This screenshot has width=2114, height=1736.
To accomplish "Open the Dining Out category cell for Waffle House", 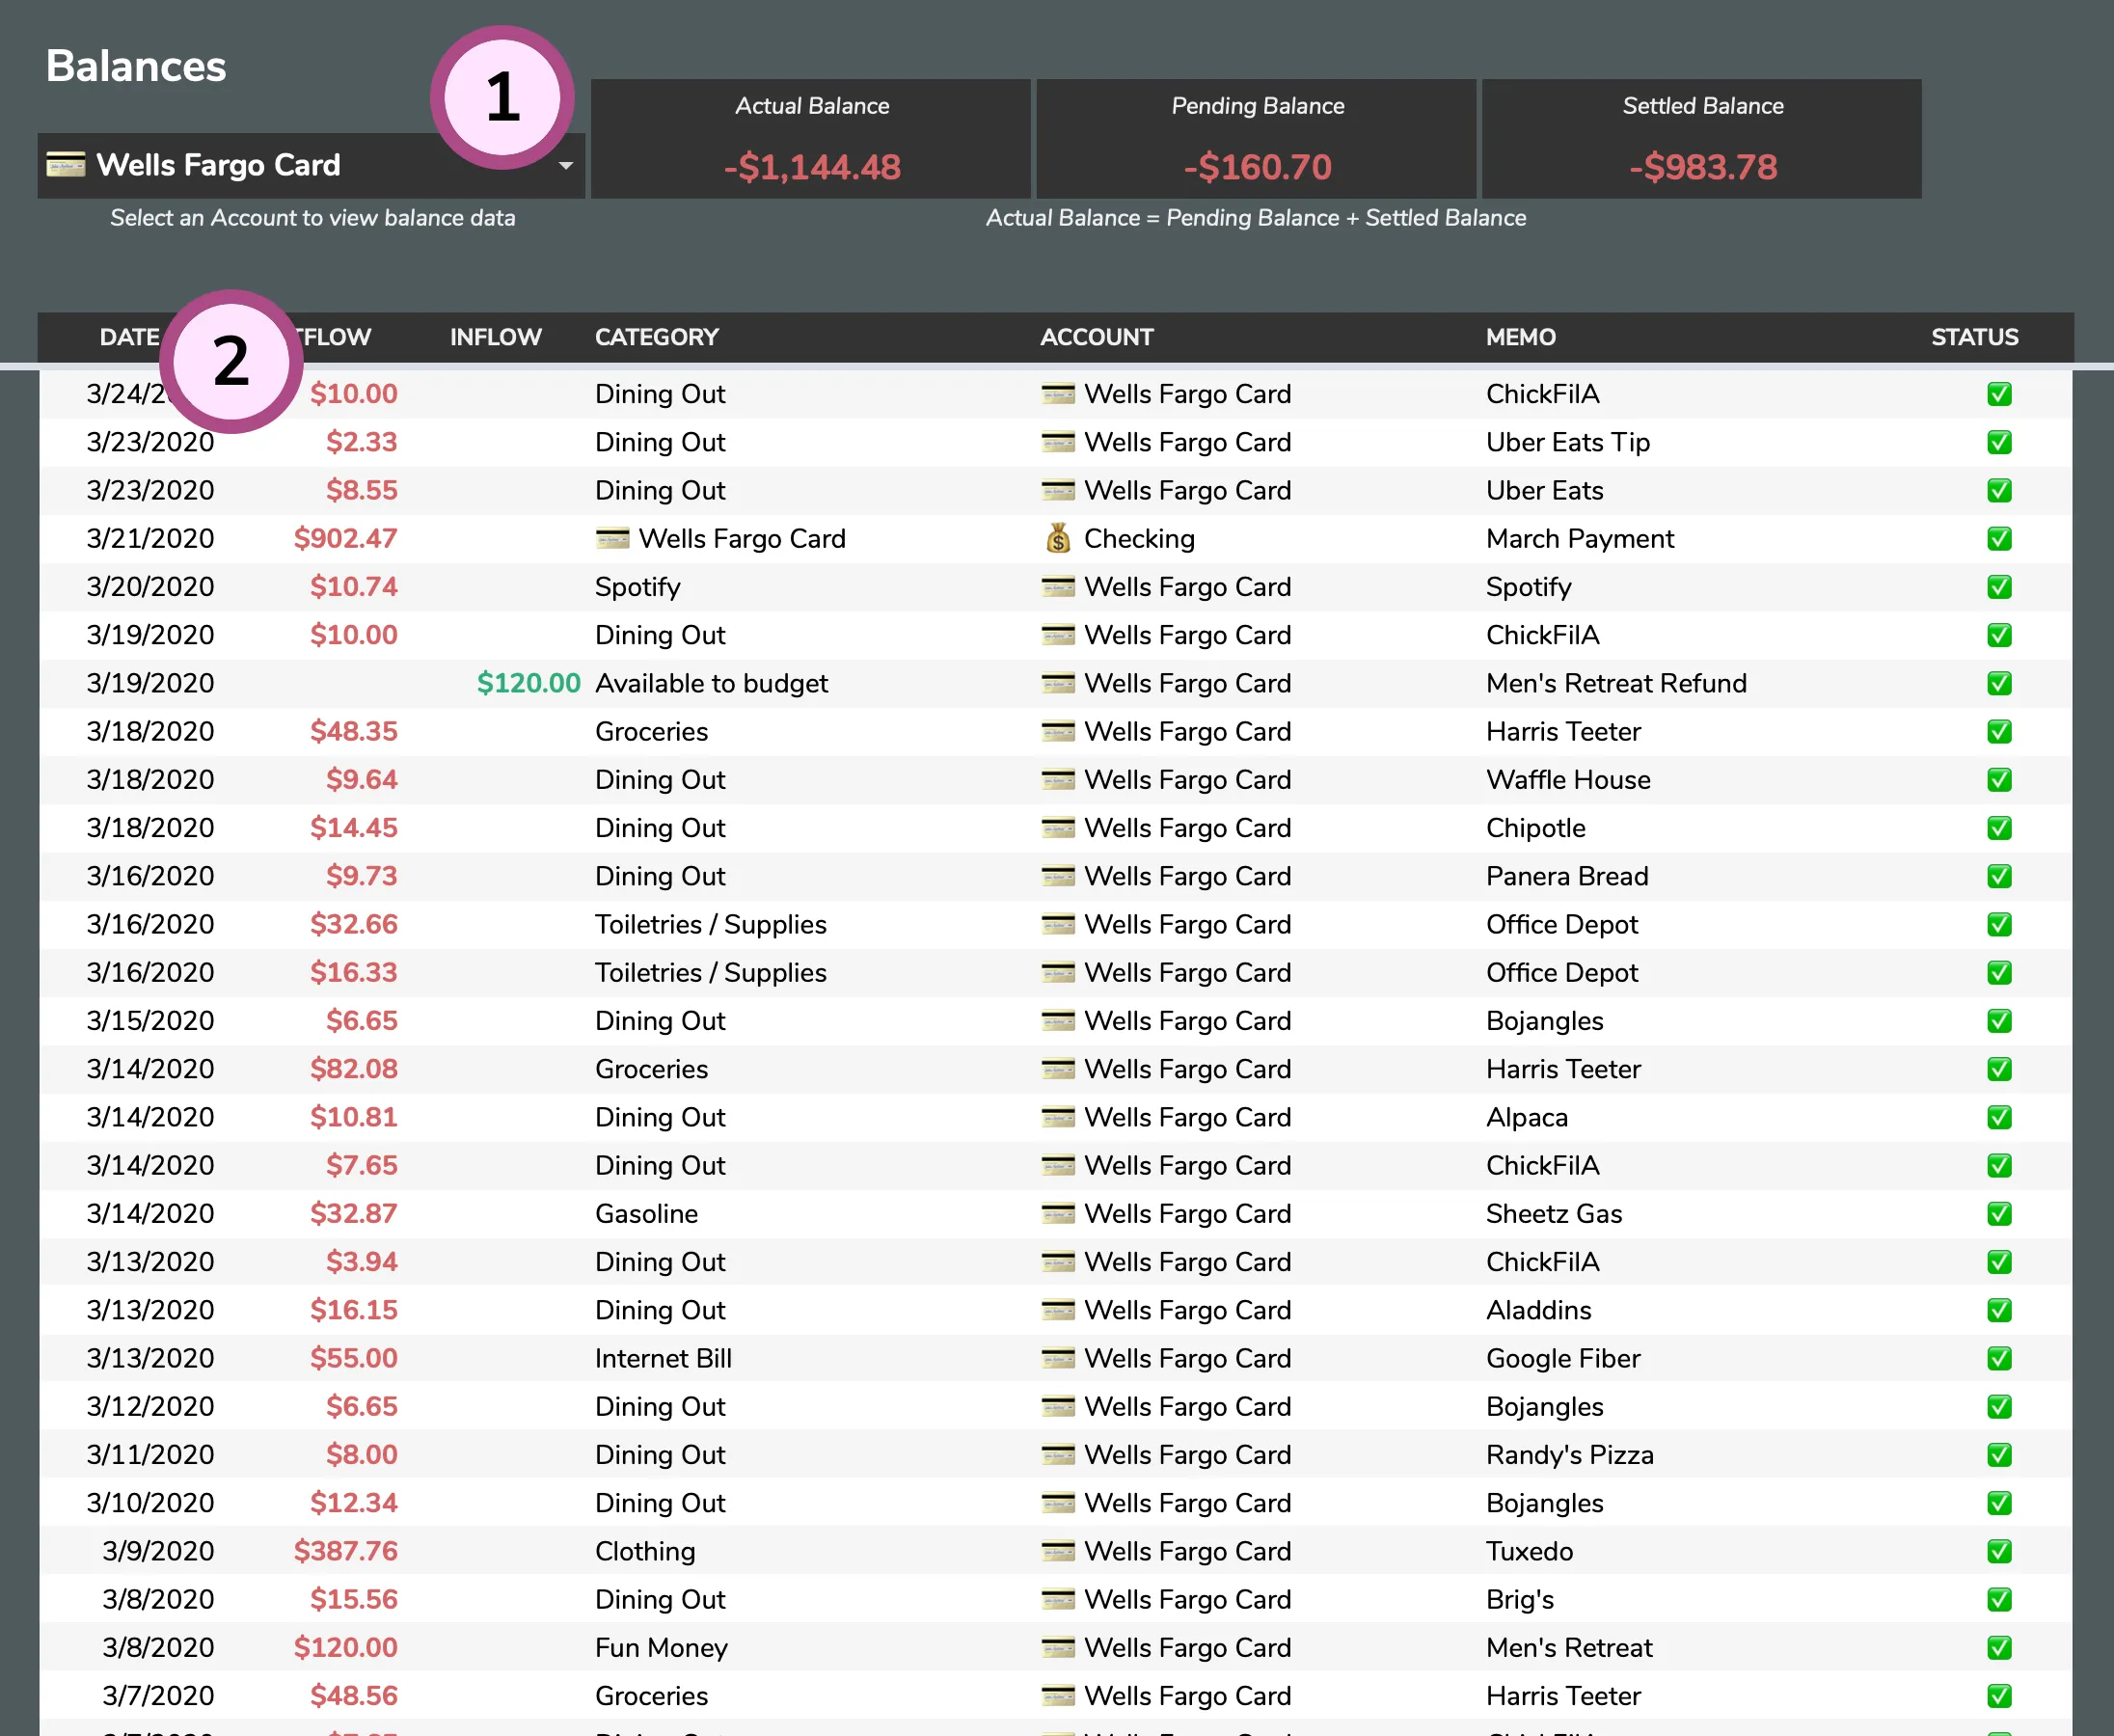I will (x=660, y=780).
